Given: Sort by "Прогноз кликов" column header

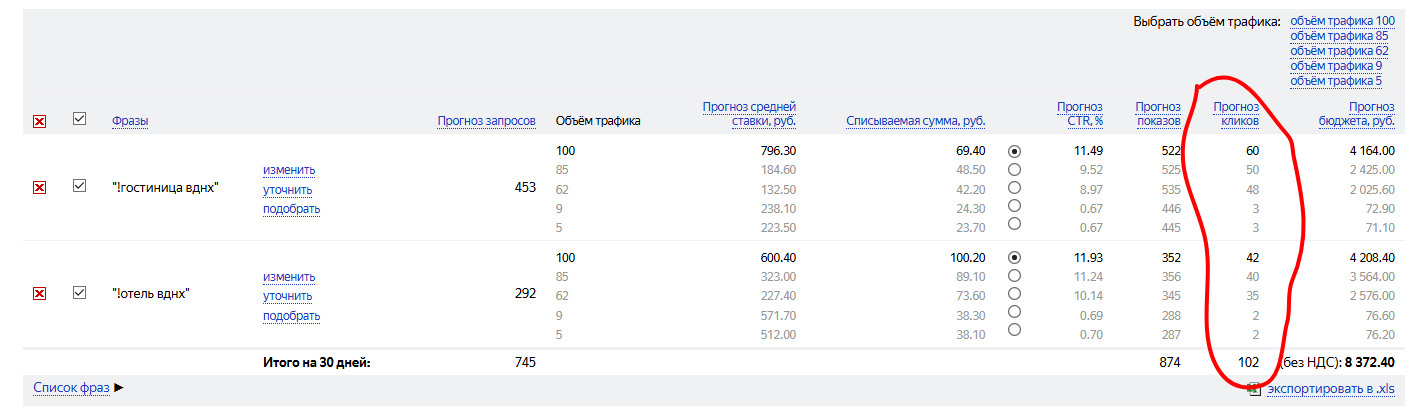Looking at the screenshot, I should point(1236,114).
